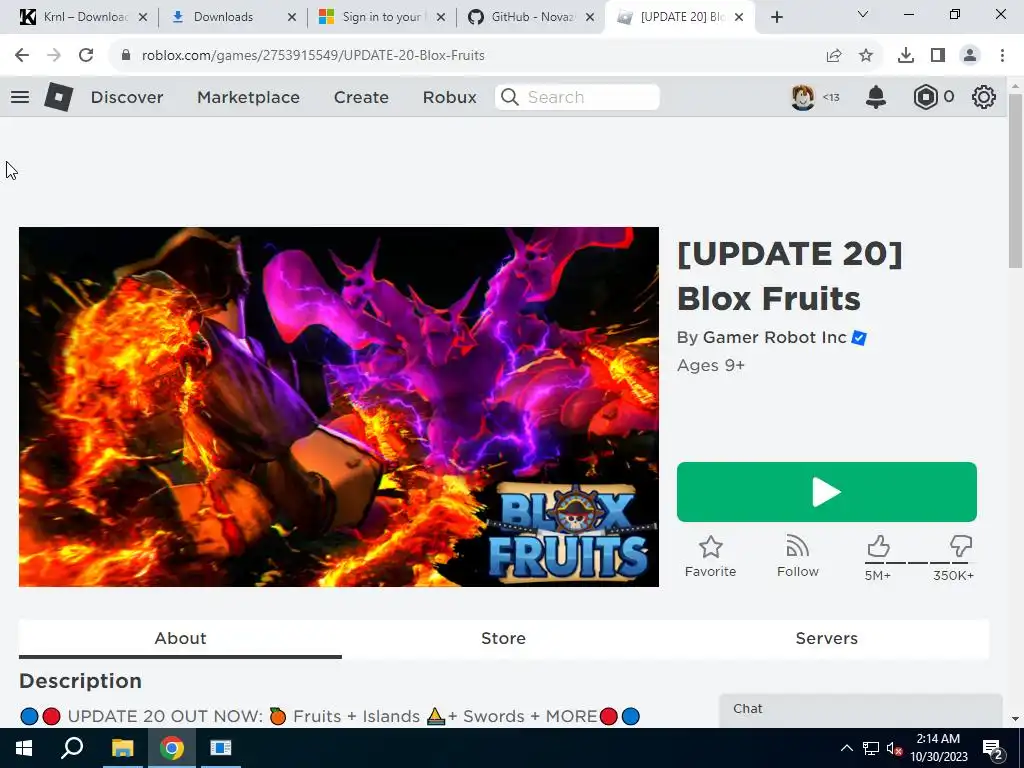Viewport: 1024px width, 768px height.
Task: Click the scrollbar down arrow
Action: point(1015,718)
